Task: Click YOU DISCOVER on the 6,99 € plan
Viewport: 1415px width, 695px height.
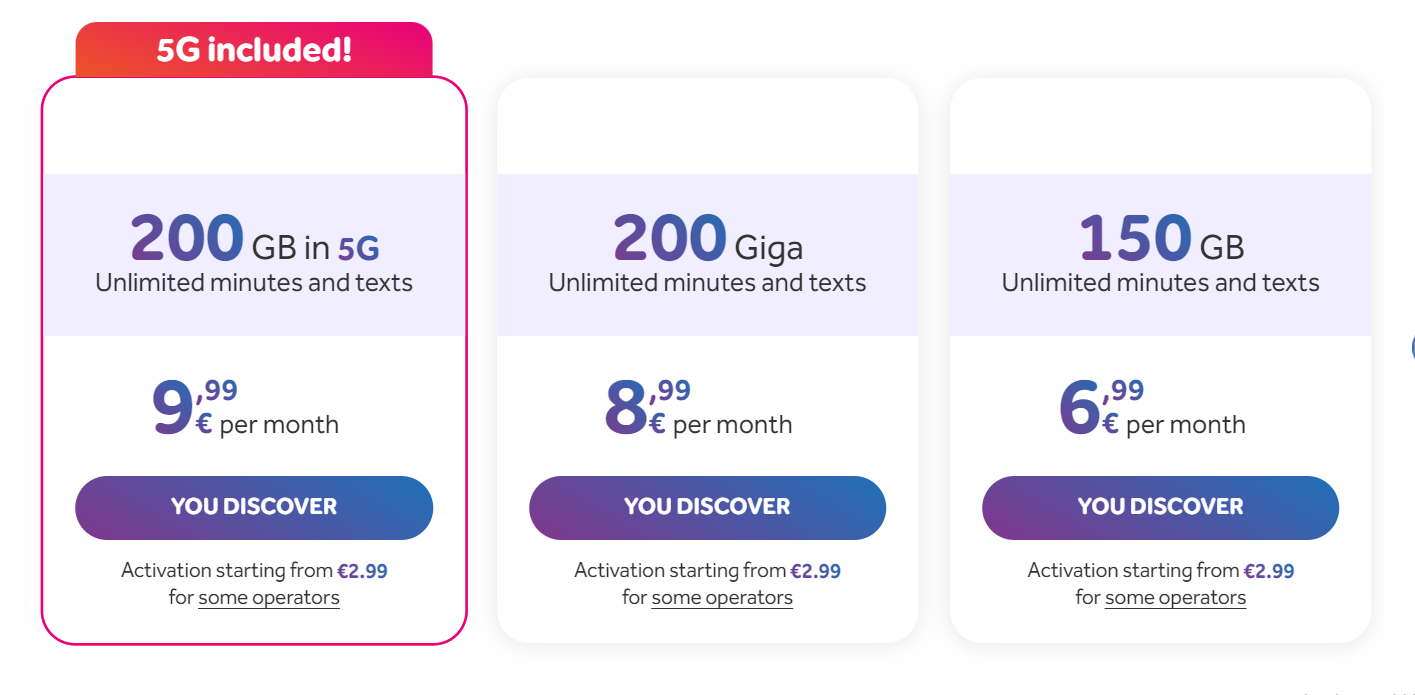Action: pyautogui.click(x=1160, y=508)
